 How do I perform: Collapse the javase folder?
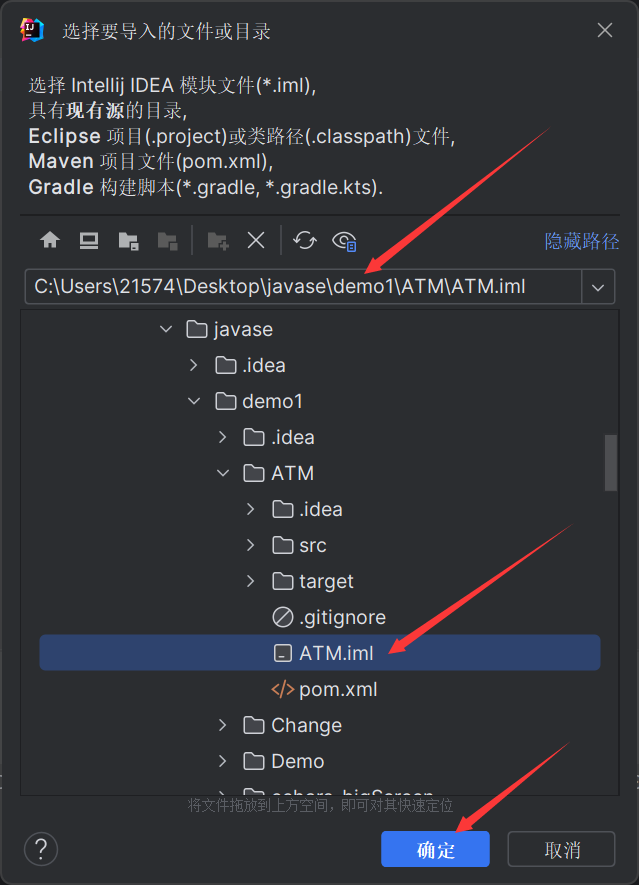click(166, 328)
